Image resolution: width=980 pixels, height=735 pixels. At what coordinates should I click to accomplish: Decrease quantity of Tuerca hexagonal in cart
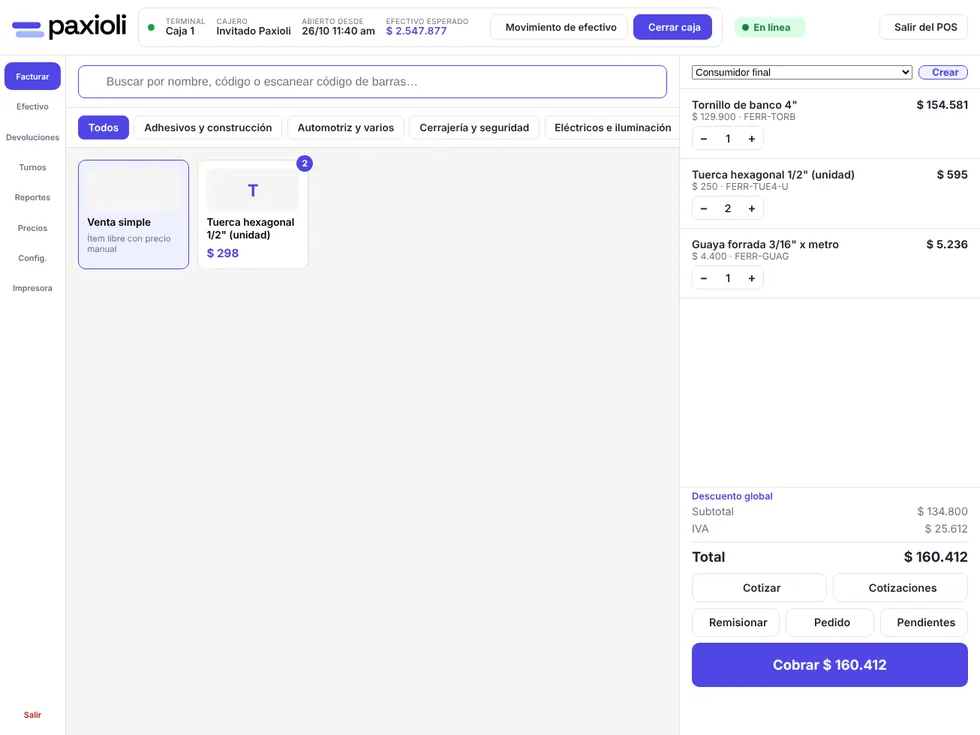[x=704, y=209]
